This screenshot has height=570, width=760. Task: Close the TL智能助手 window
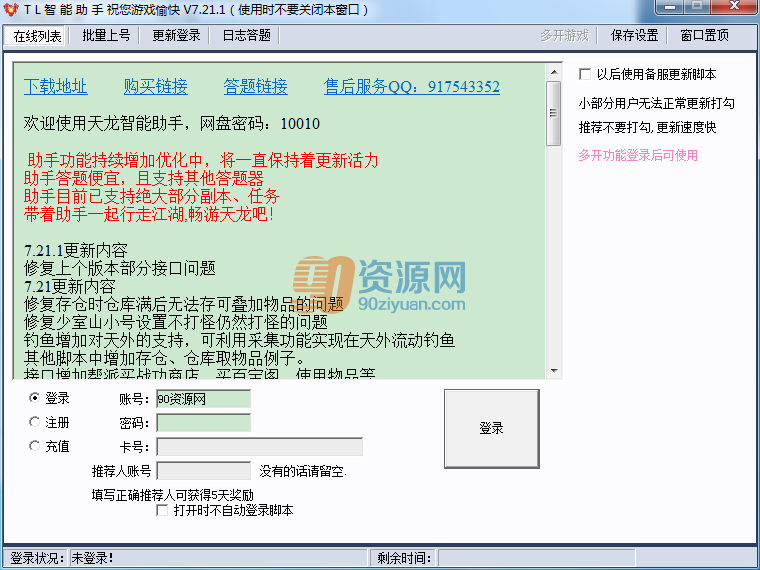pyautogui.click(x=734, y=7)
